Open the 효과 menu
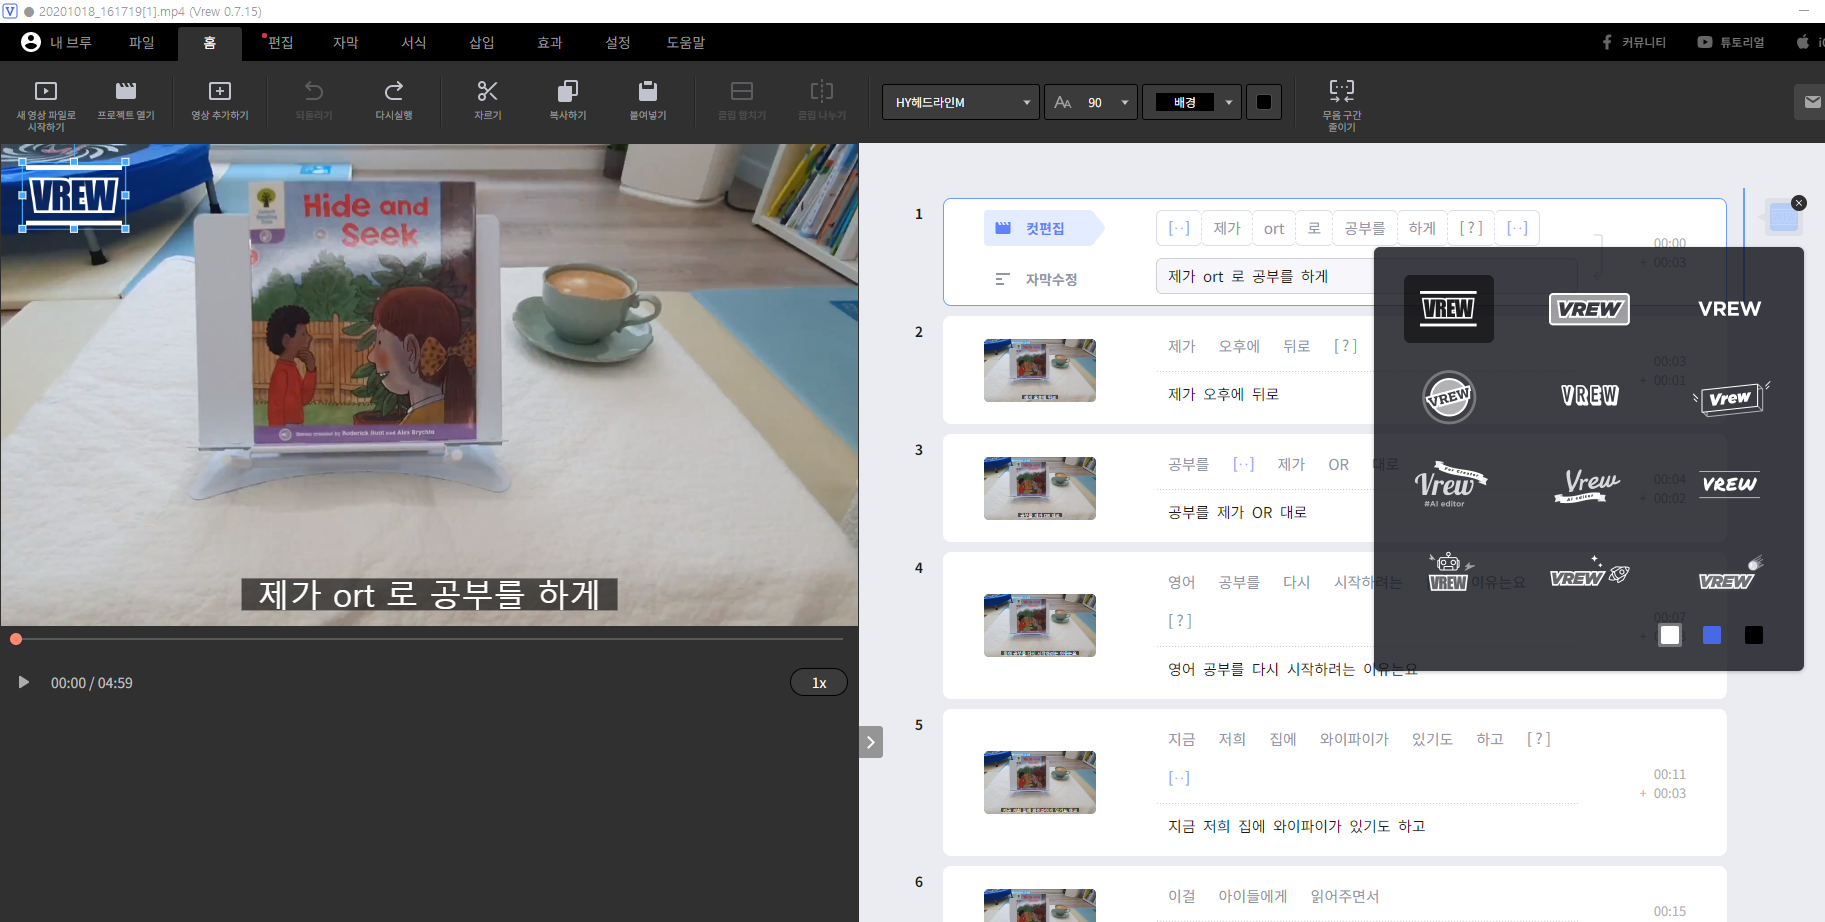Viewport: 1825px width, 922px height. click(550, 42)
